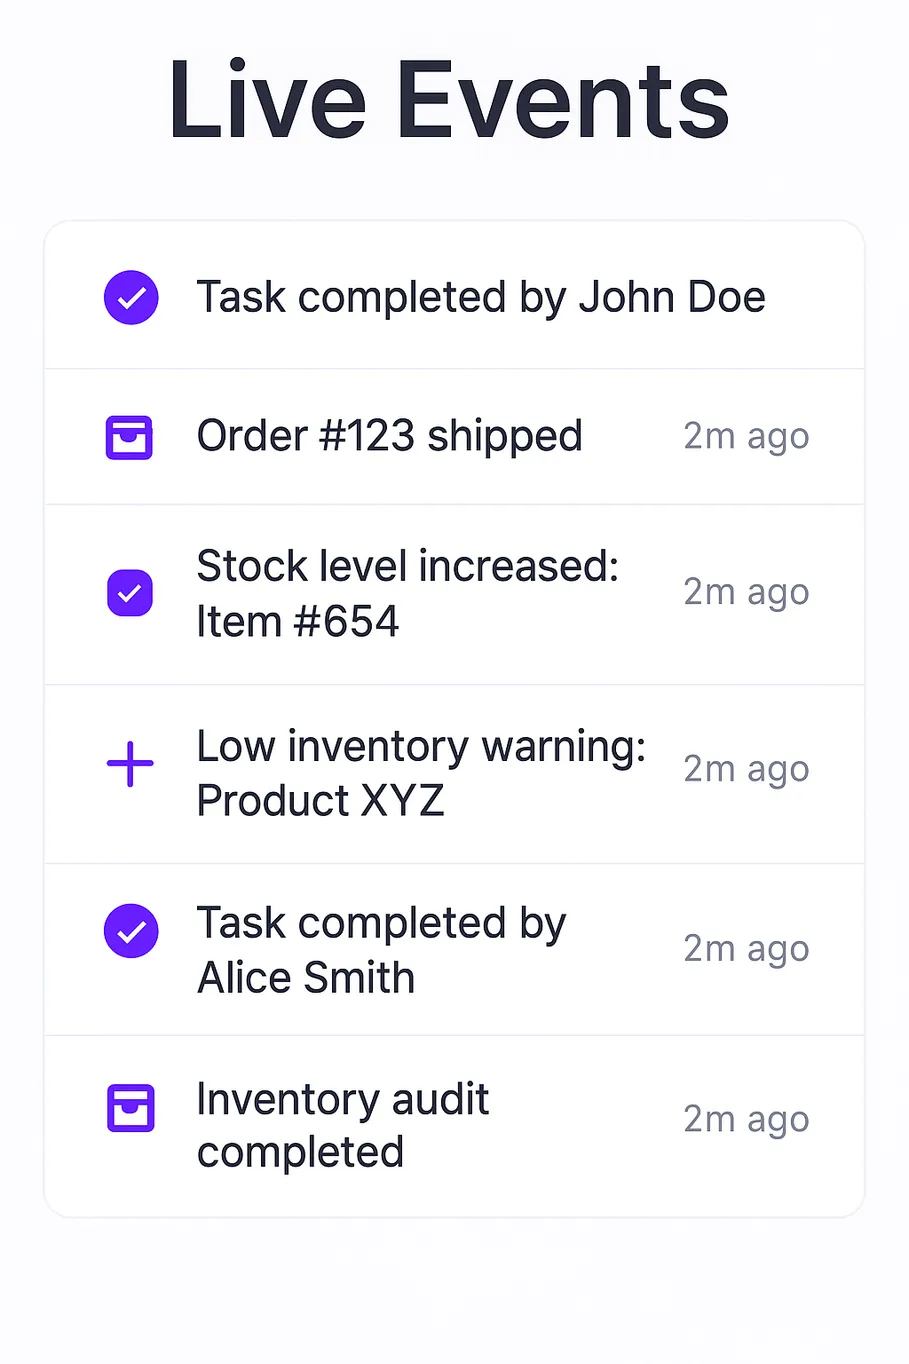Screen dimensions: 909x1364
Task: Click the '2m ago' timestamp for Order #123
Action: coord(746,436)
